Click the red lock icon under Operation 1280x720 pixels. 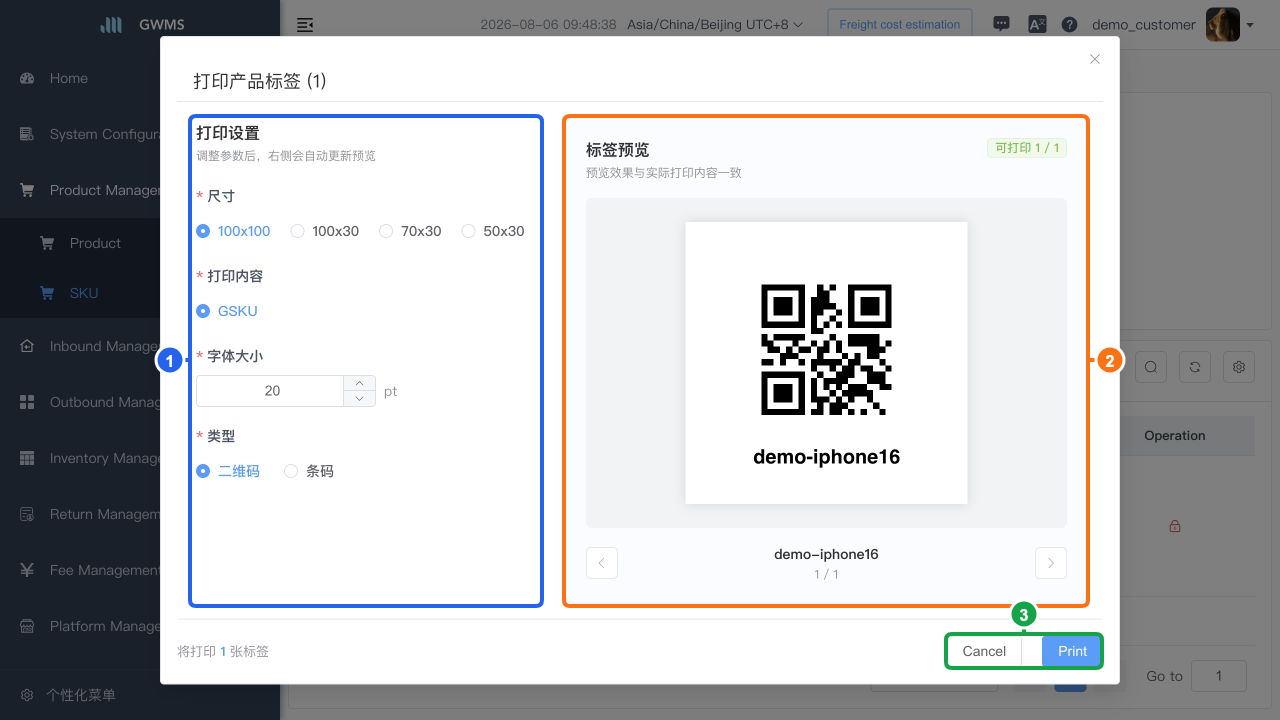tap(1175, 526)
